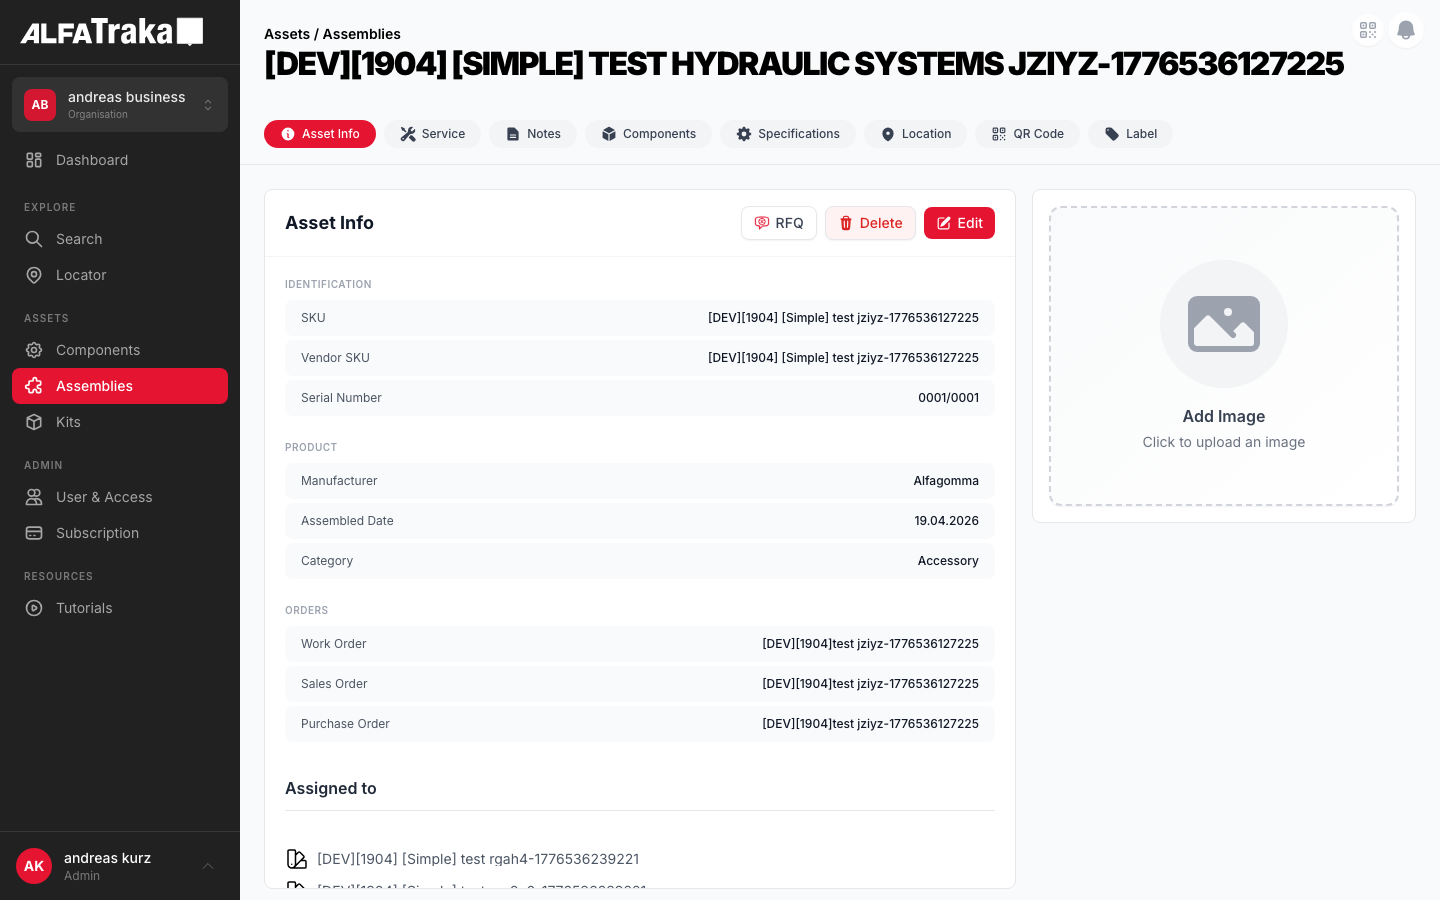Open assigned item test rgah4-1776536239221

click(477, 859)
